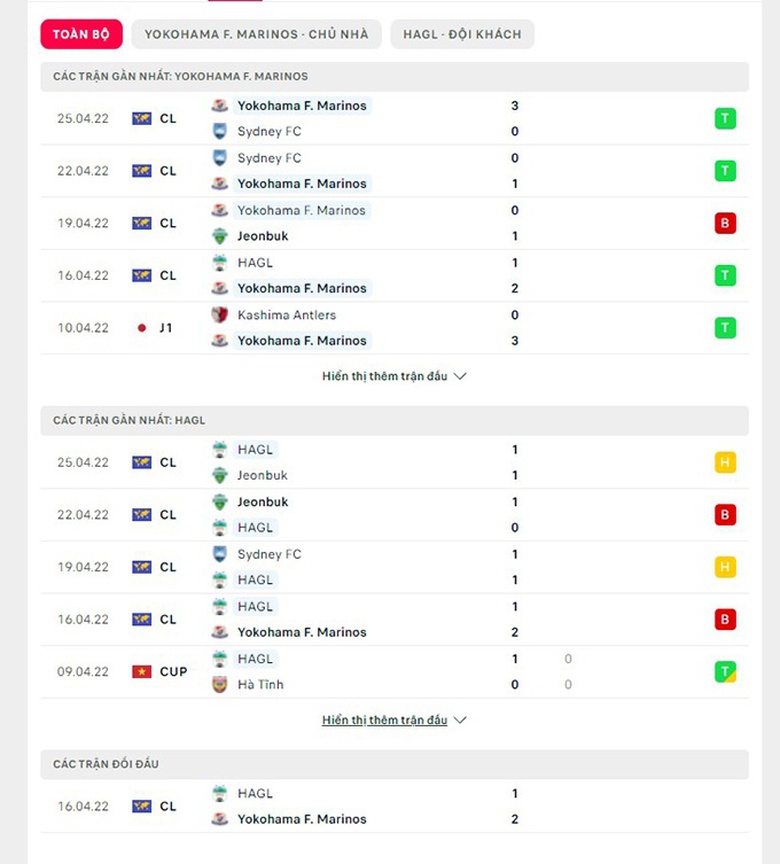Click the yellow H badge for Sydney FC vs HAGL
This screenshot has width=780, height=864.
725,567
